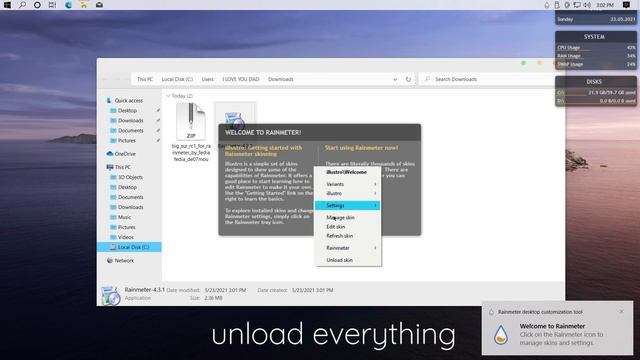
Task: Open the Settings submenu in context menu
Action: (x=348, y=205)
